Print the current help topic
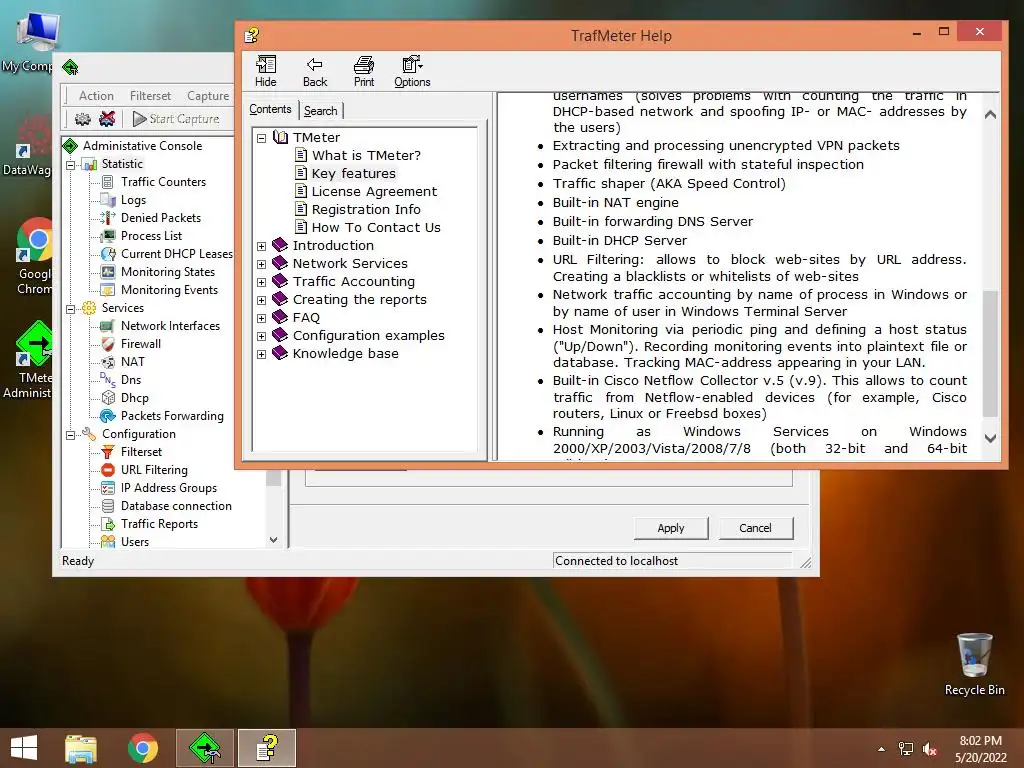The image size is (1024, 768). pos(364,71)
